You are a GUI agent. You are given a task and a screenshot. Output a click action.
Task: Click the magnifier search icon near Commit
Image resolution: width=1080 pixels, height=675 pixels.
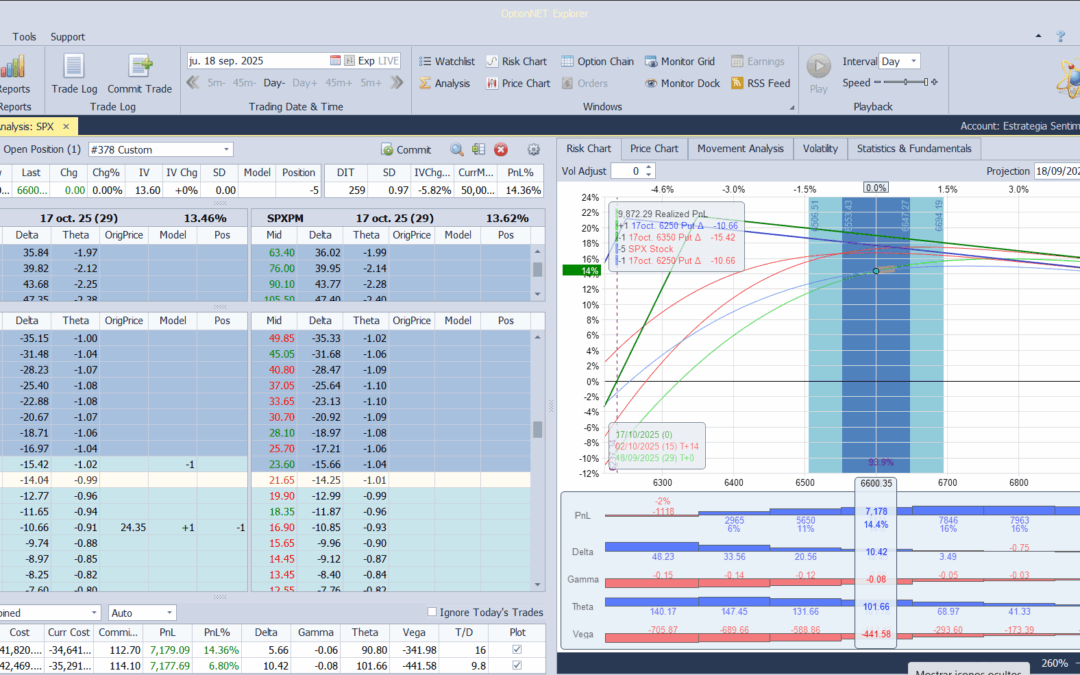(457, 149)
